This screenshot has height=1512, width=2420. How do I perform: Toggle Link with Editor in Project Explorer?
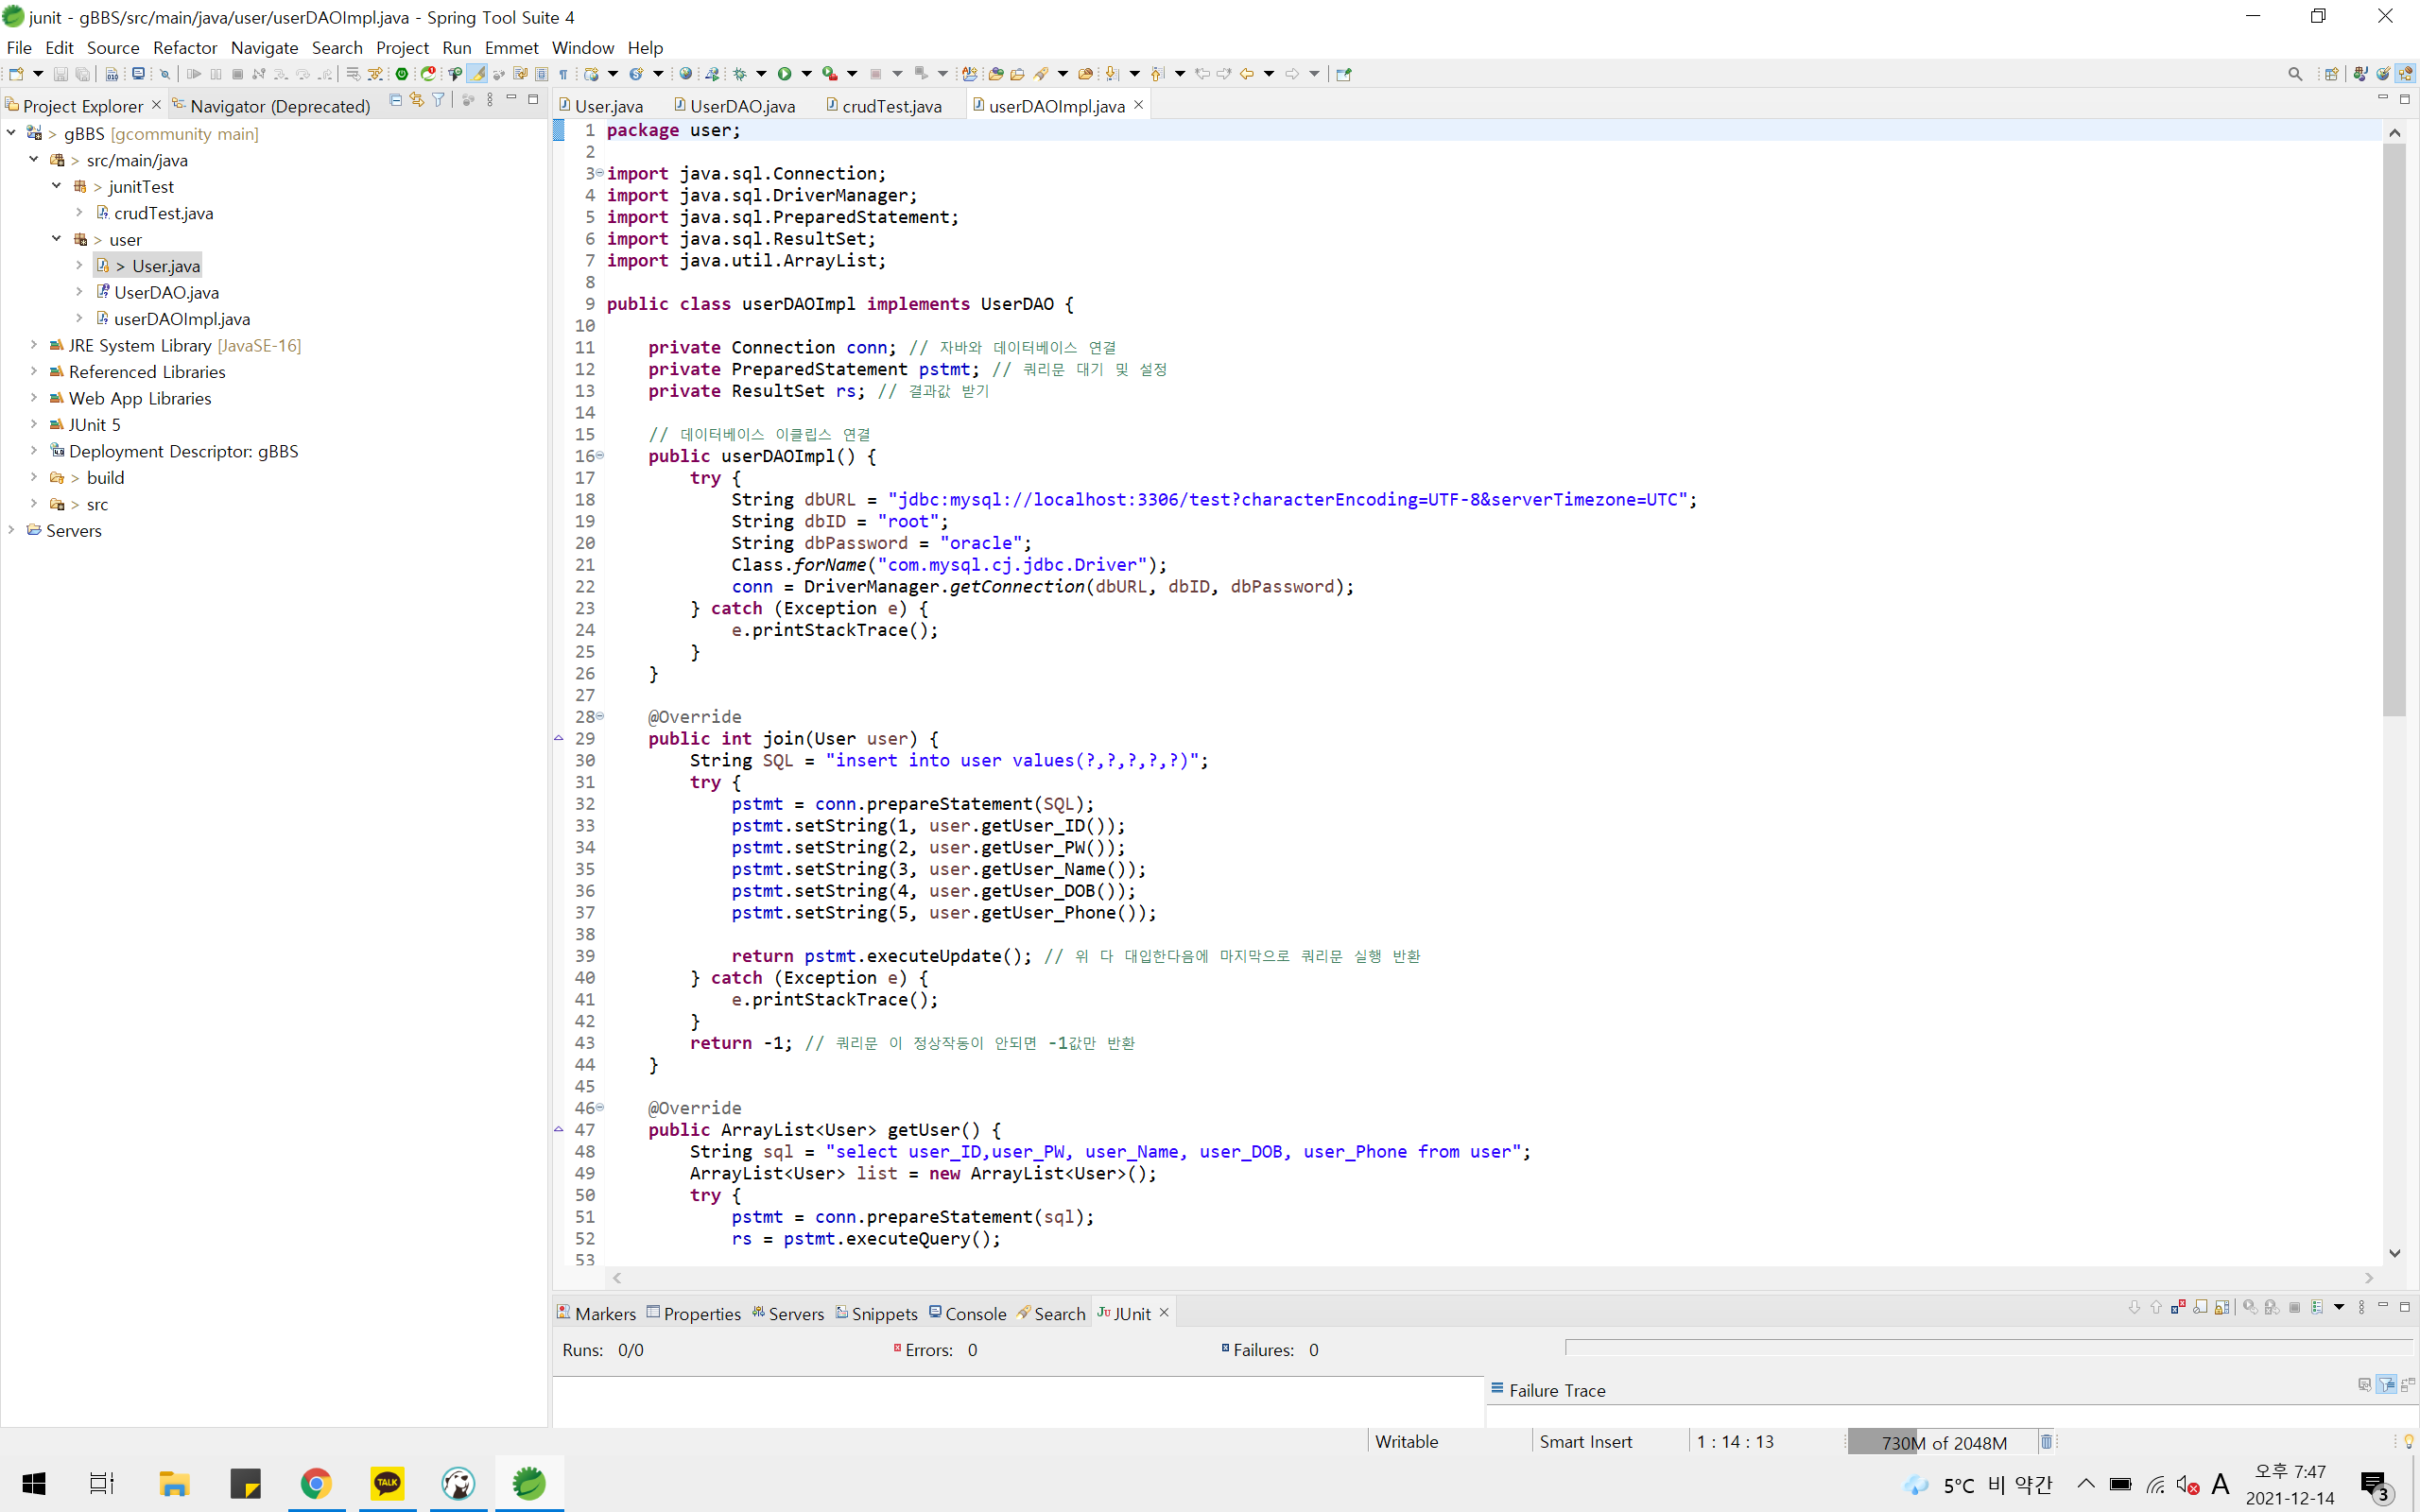[x=416, y=100]
